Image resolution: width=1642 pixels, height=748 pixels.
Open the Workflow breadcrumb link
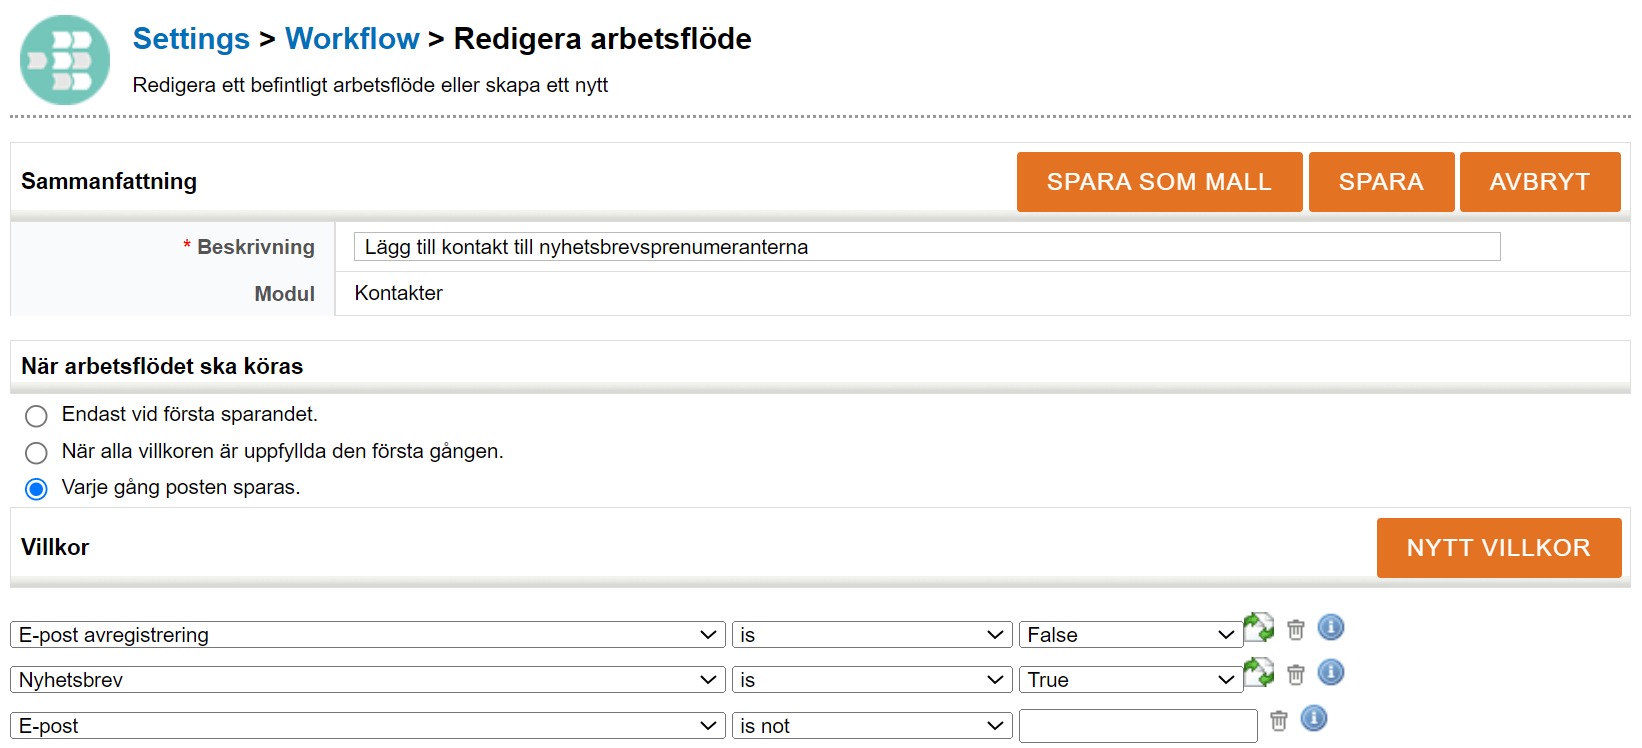[352, 39]
